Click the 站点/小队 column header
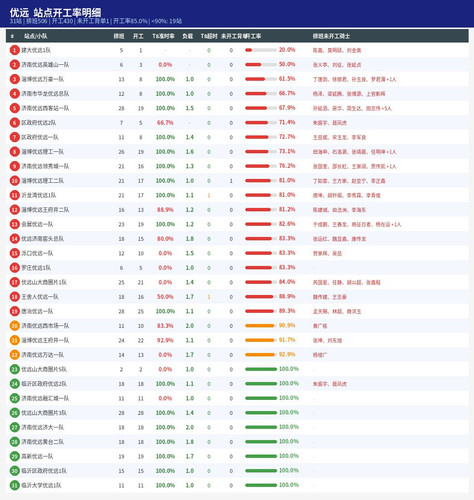 point(35,36)
